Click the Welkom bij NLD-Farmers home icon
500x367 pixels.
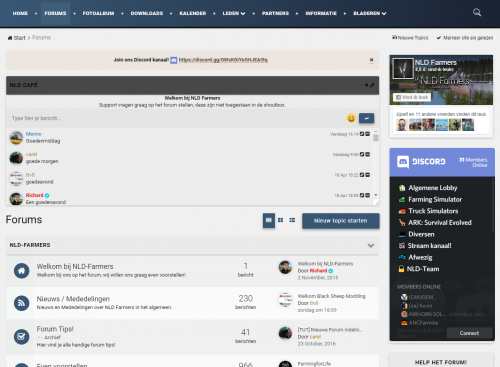pos(21,271)
